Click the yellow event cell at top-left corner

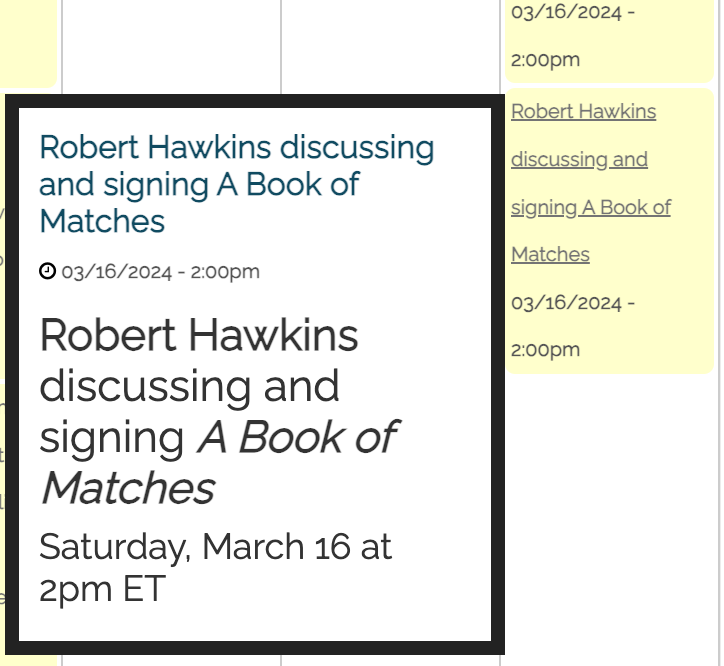pyautogui.click(x=28, y=40)
